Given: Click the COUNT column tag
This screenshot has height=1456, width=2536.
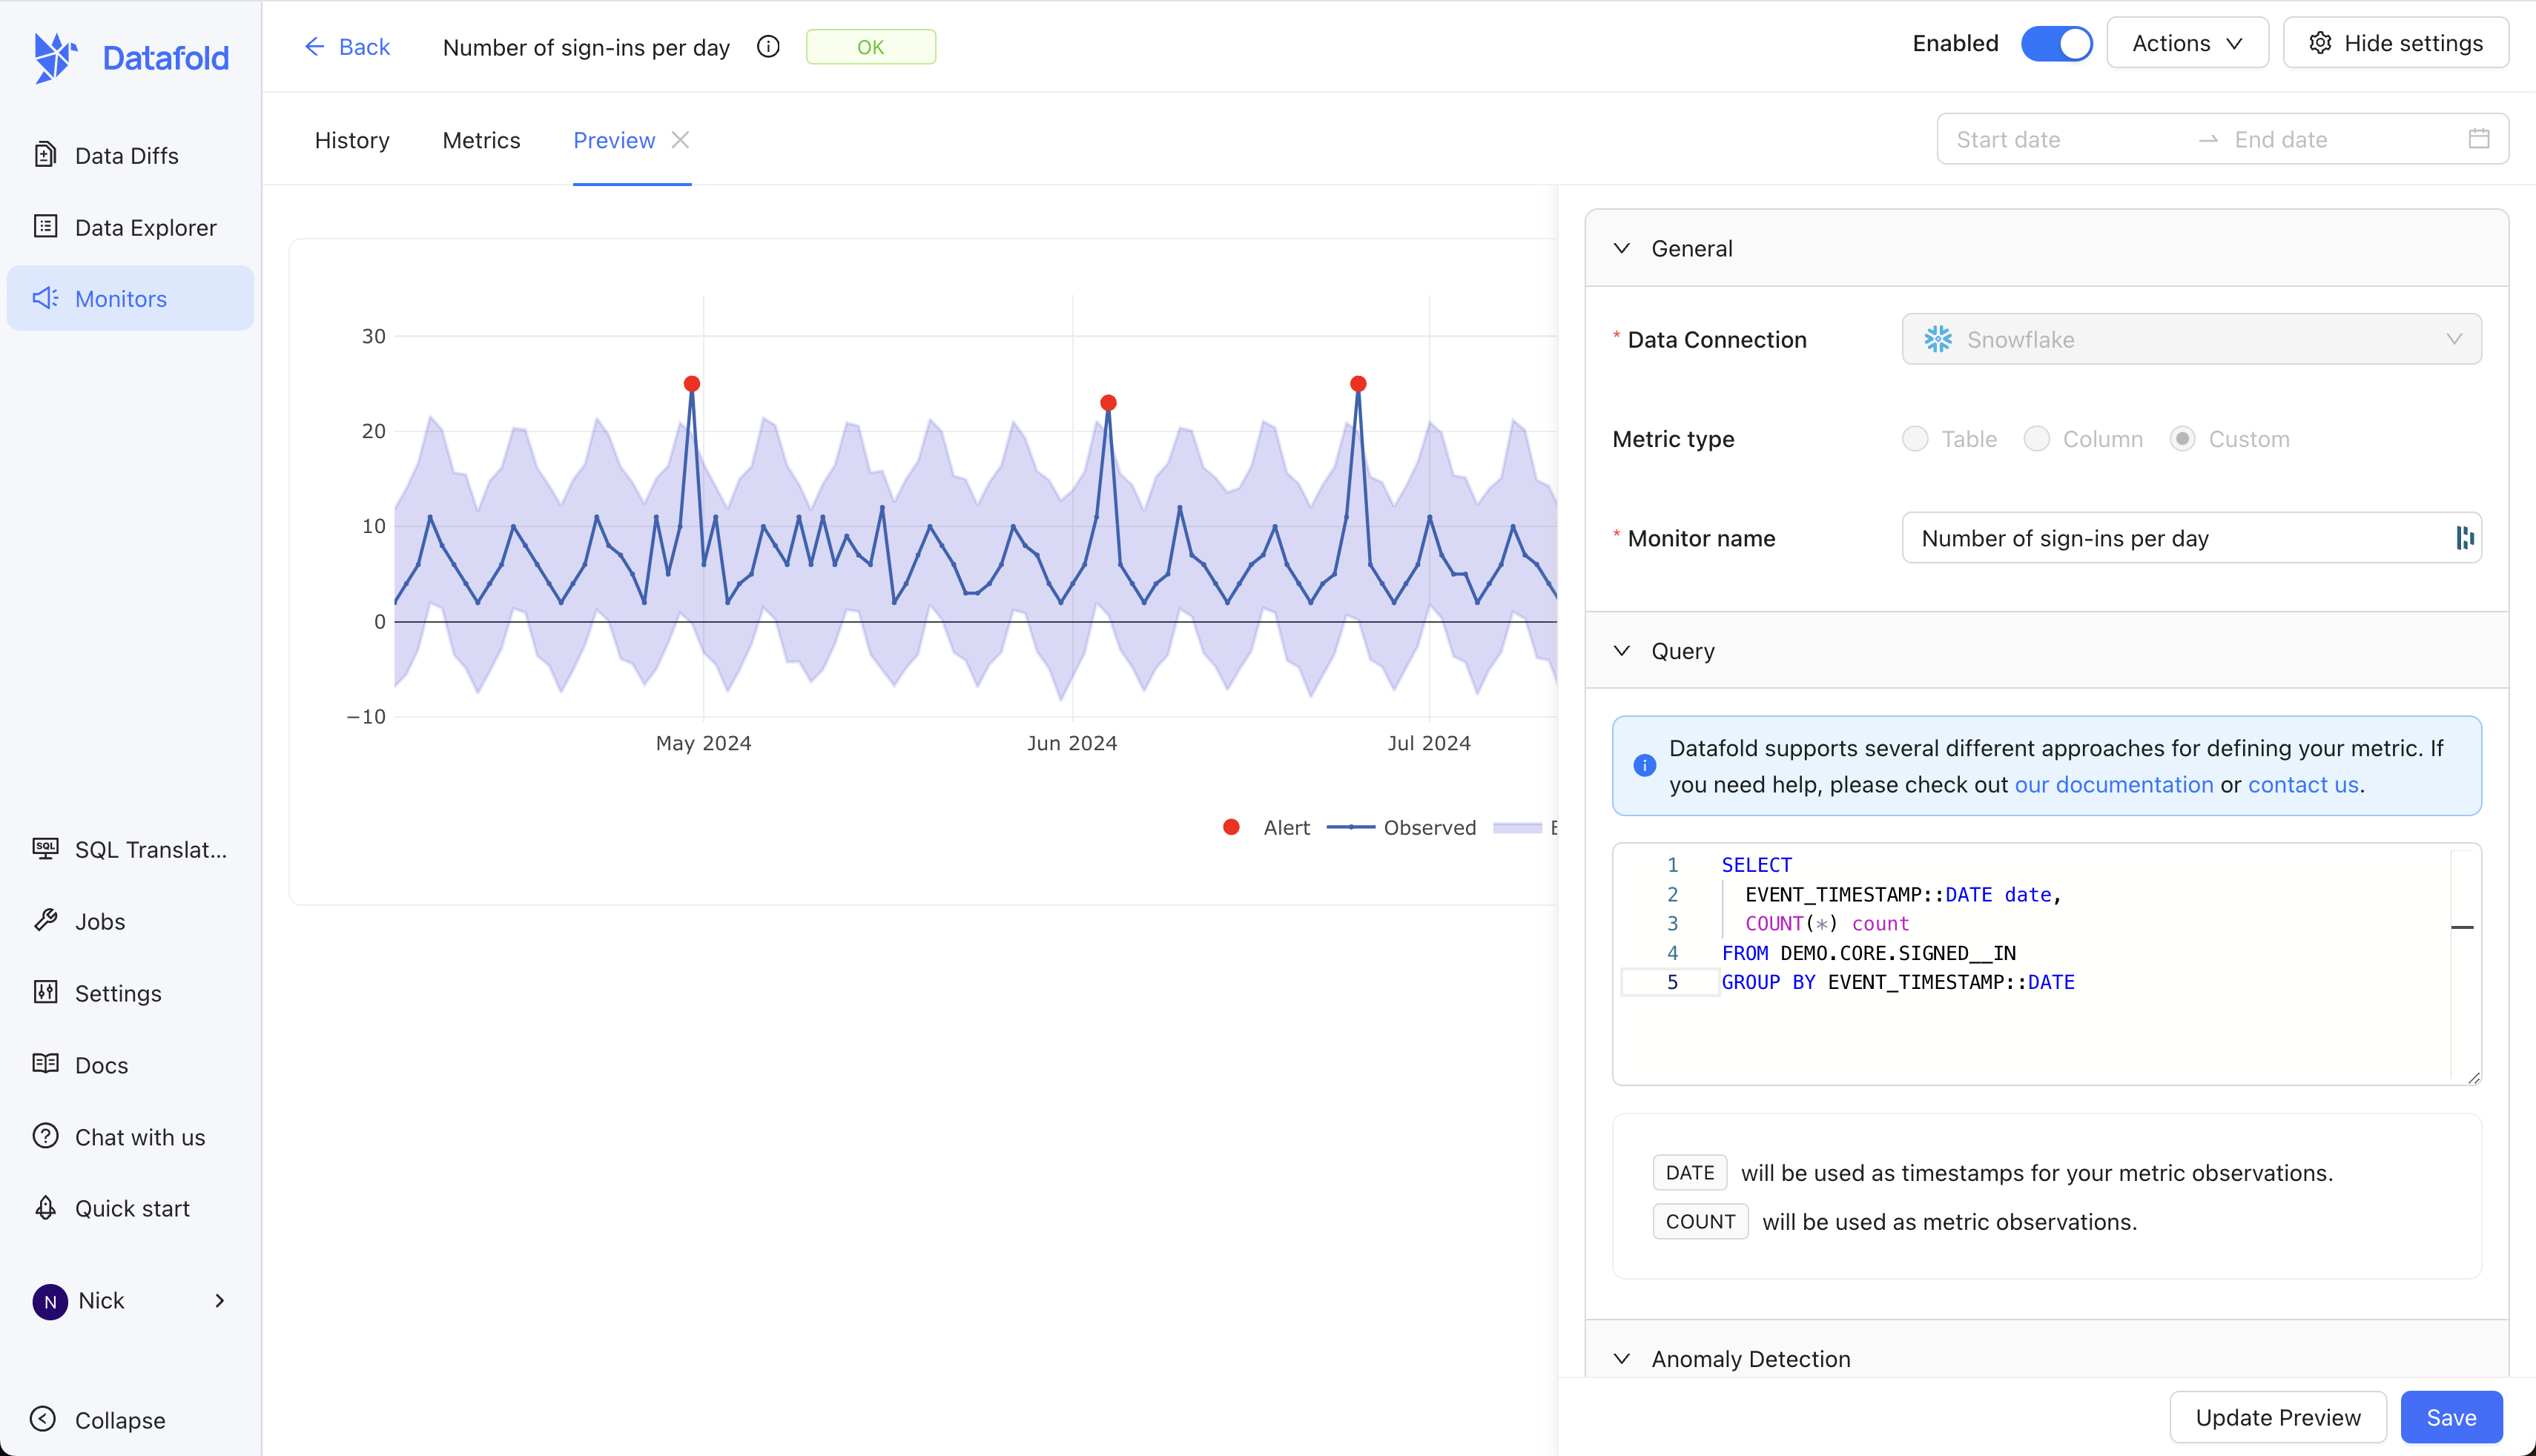Looking at the screenshot, I should [1700, 1222].
